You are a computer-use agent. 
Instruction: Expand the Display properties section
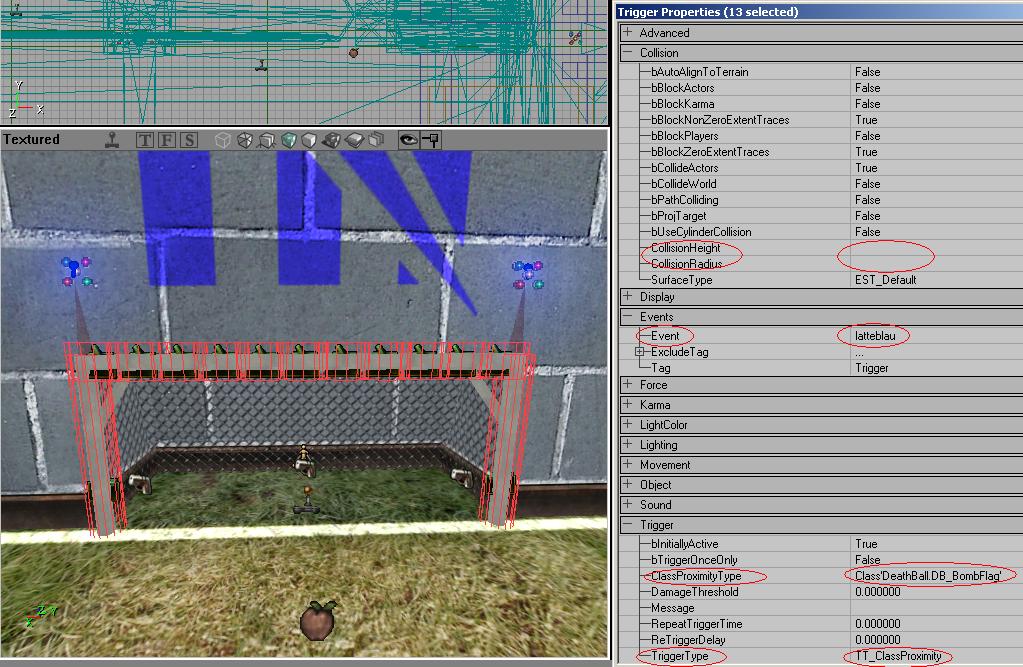[627, 297]
